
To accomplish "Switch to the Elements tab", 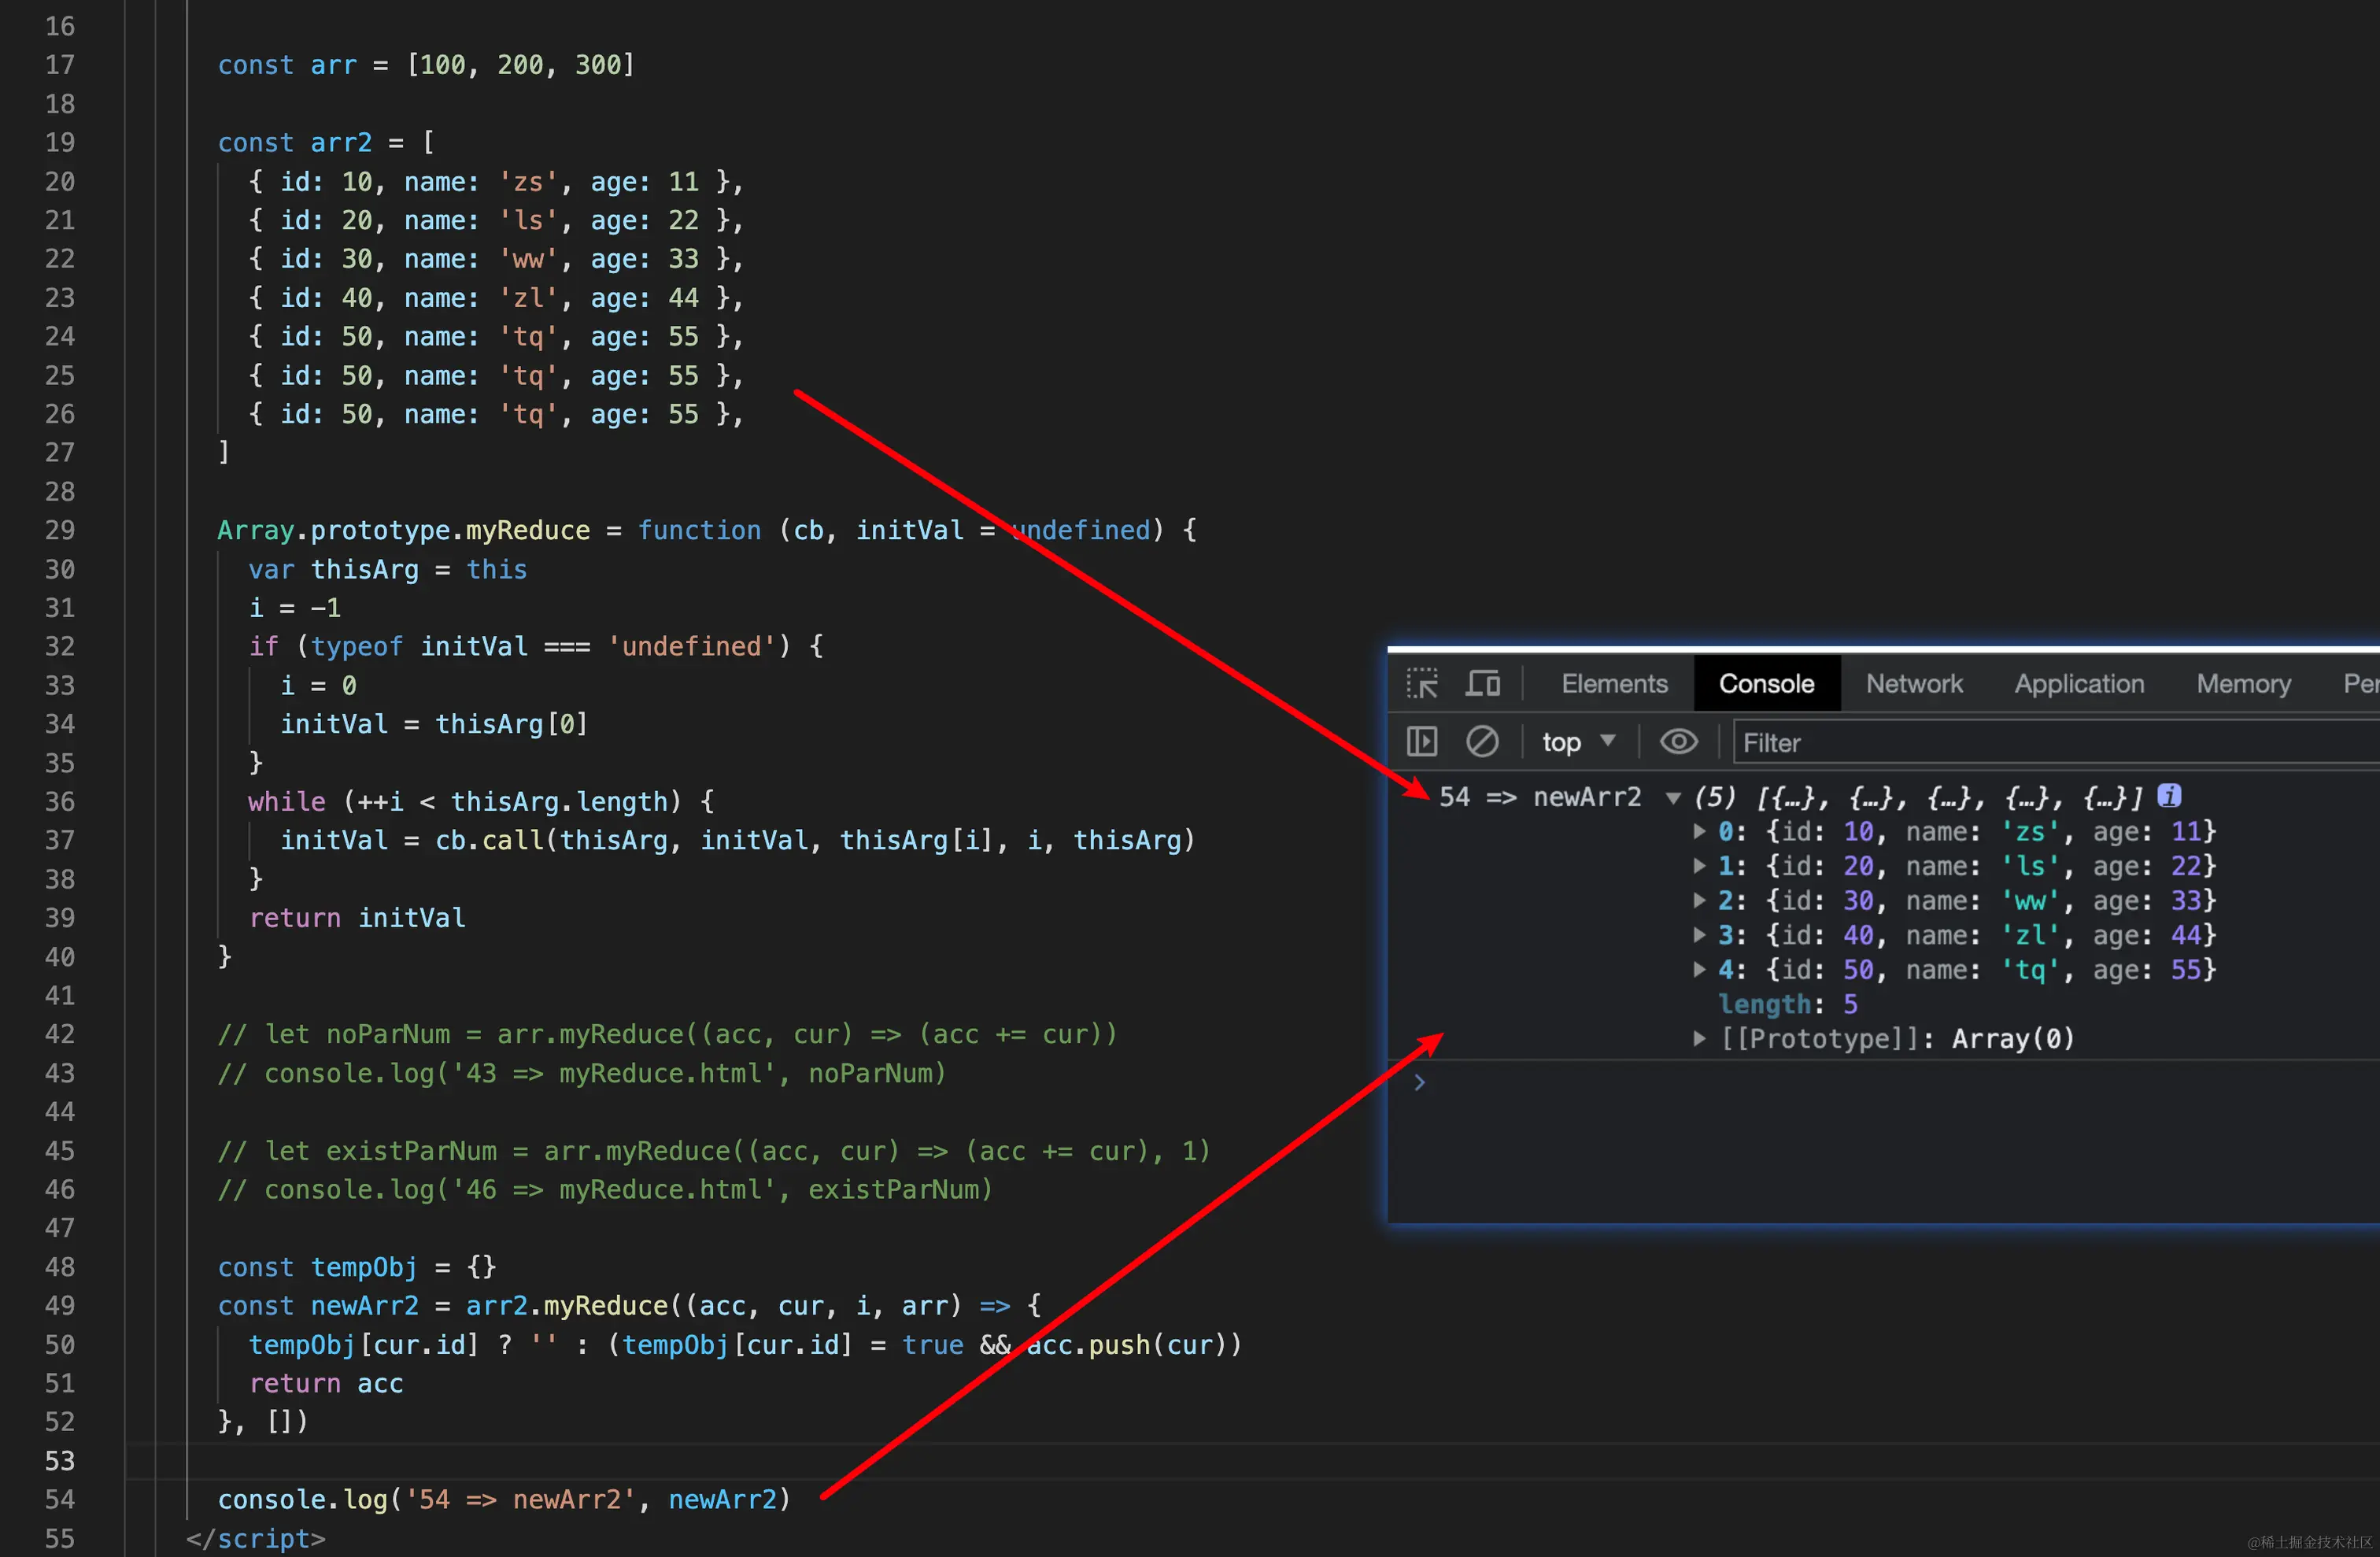I will [x=1614, y=684].
